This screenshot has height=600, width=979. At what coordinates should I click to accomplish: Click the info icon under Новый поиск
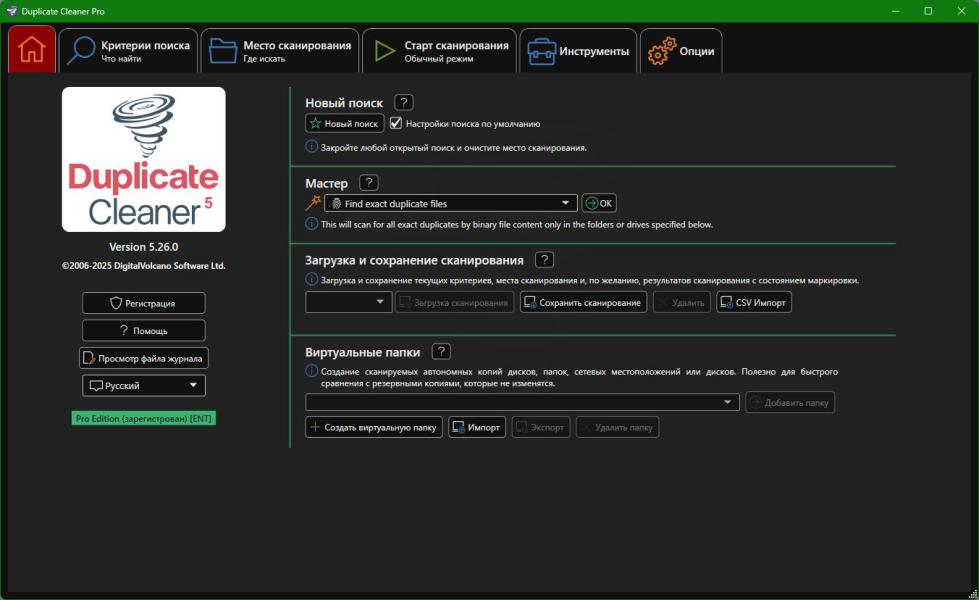click(x=311, y=147)
